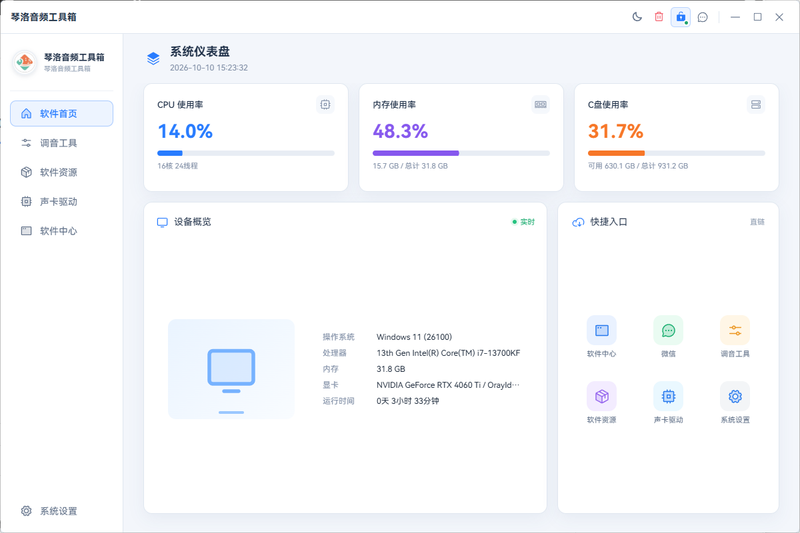Click the cloud icon beside 快捷入口
The width and height of the screenshot is (800, 533).
[578, 222]
